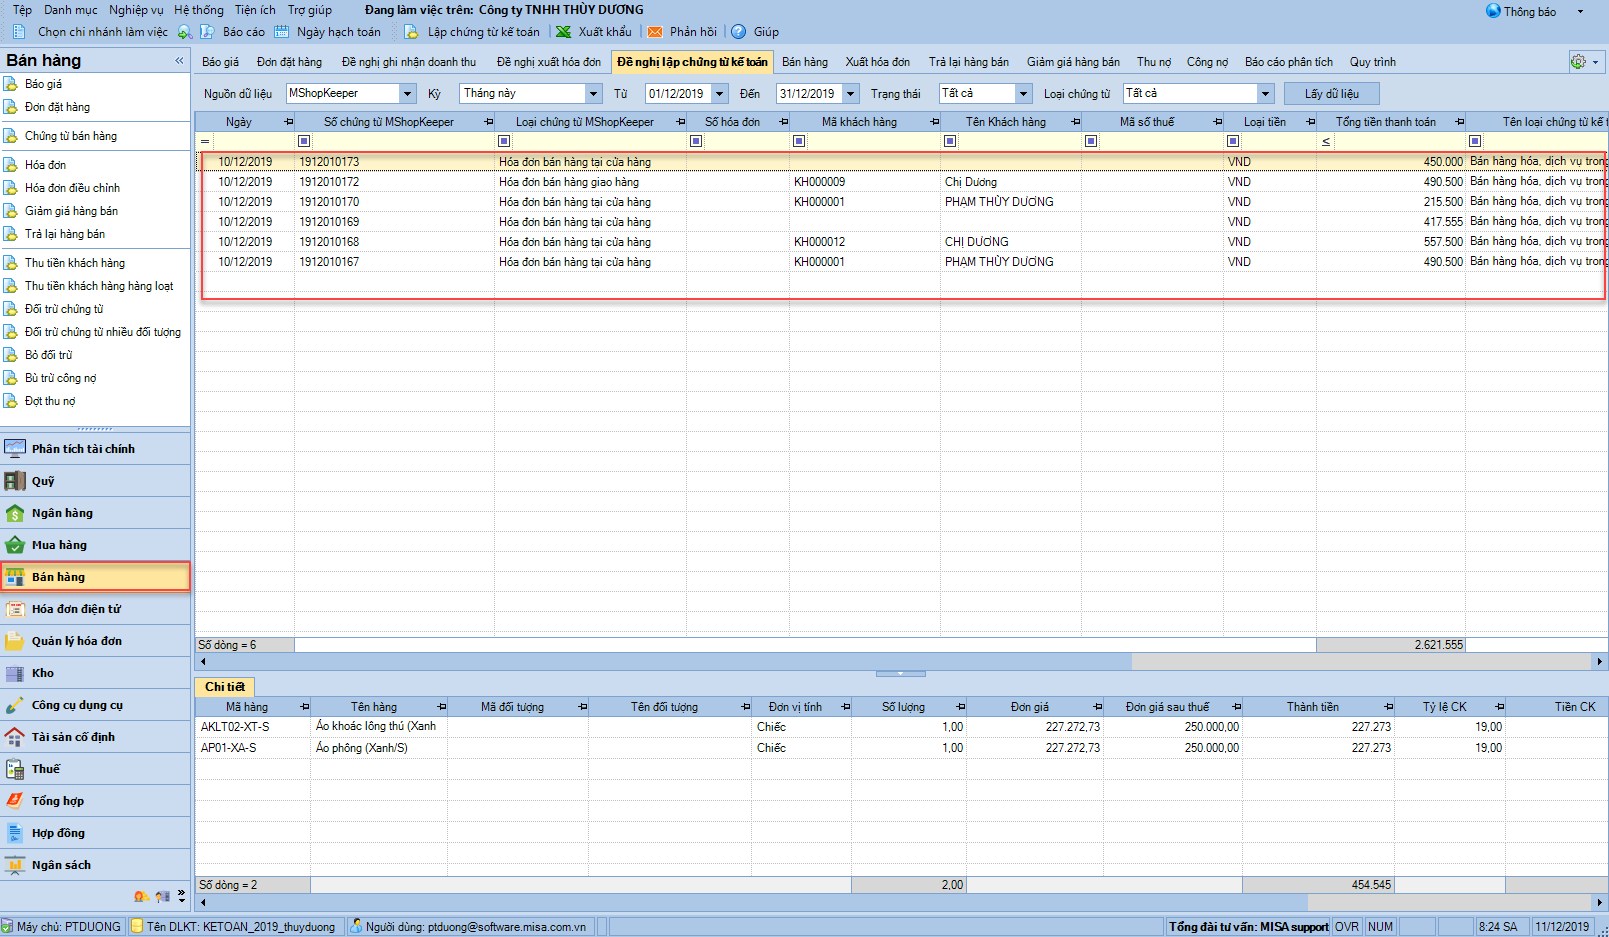Click the Ngày hạch toán calendar icon
The height and width of the screenshot is (937, 1609).
[x=282, y=32]
